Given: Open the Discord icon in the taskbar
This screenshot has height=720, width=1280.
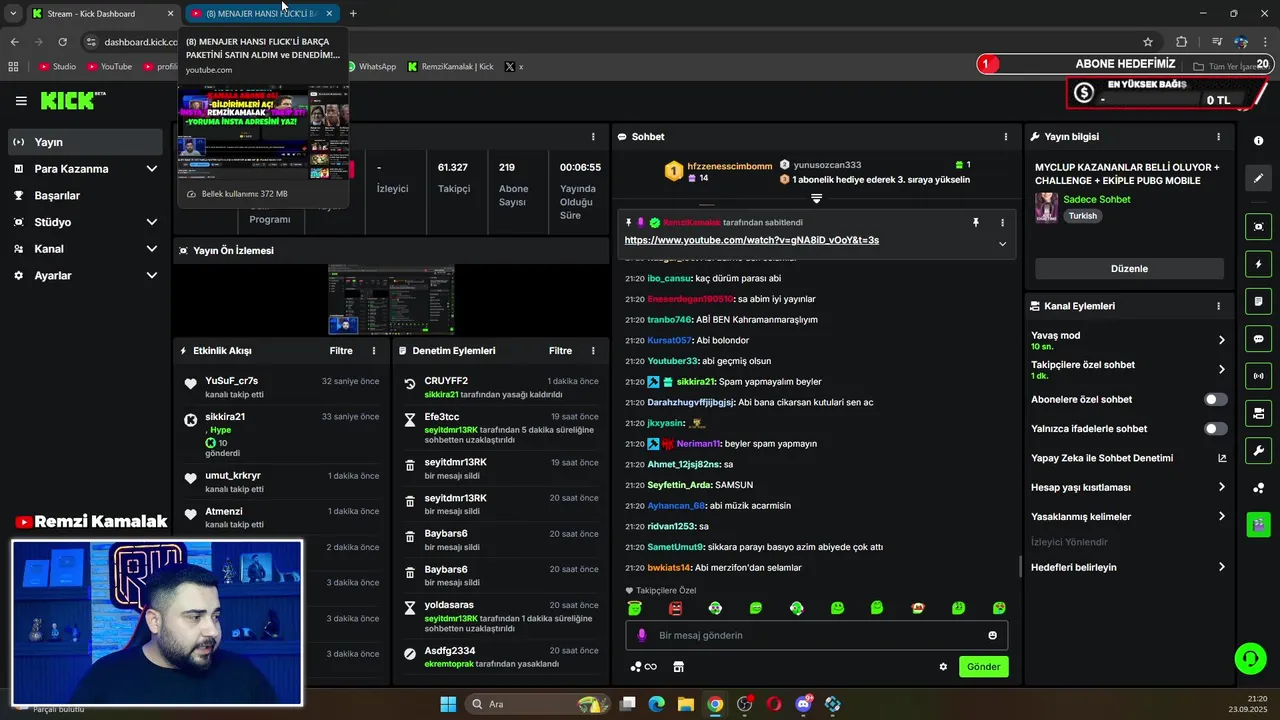Looking at the screenshot, I should tap(803, 704).
